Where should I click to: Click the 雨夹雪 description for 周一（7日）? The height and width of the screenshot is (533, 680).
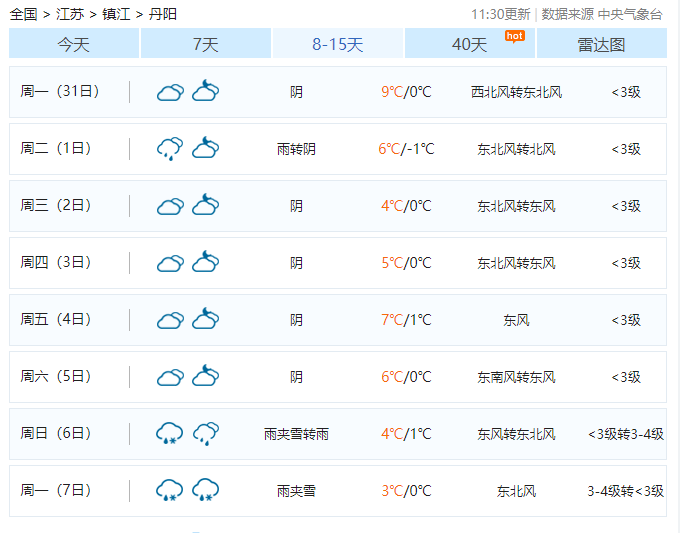tap(296, 491)
